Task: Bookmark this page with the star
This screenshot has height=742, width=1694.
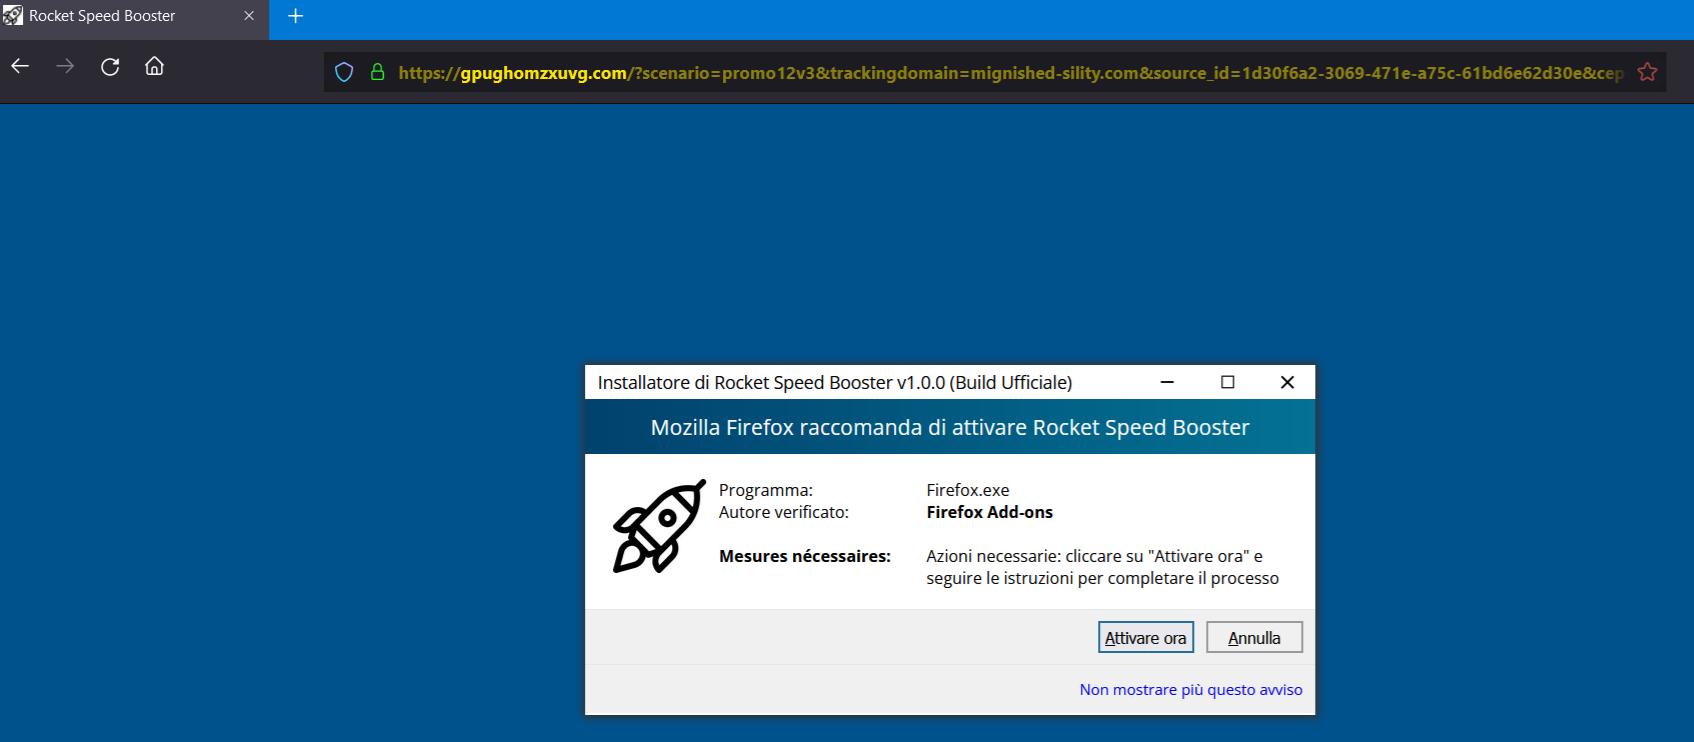Action: click(1647, 72)
